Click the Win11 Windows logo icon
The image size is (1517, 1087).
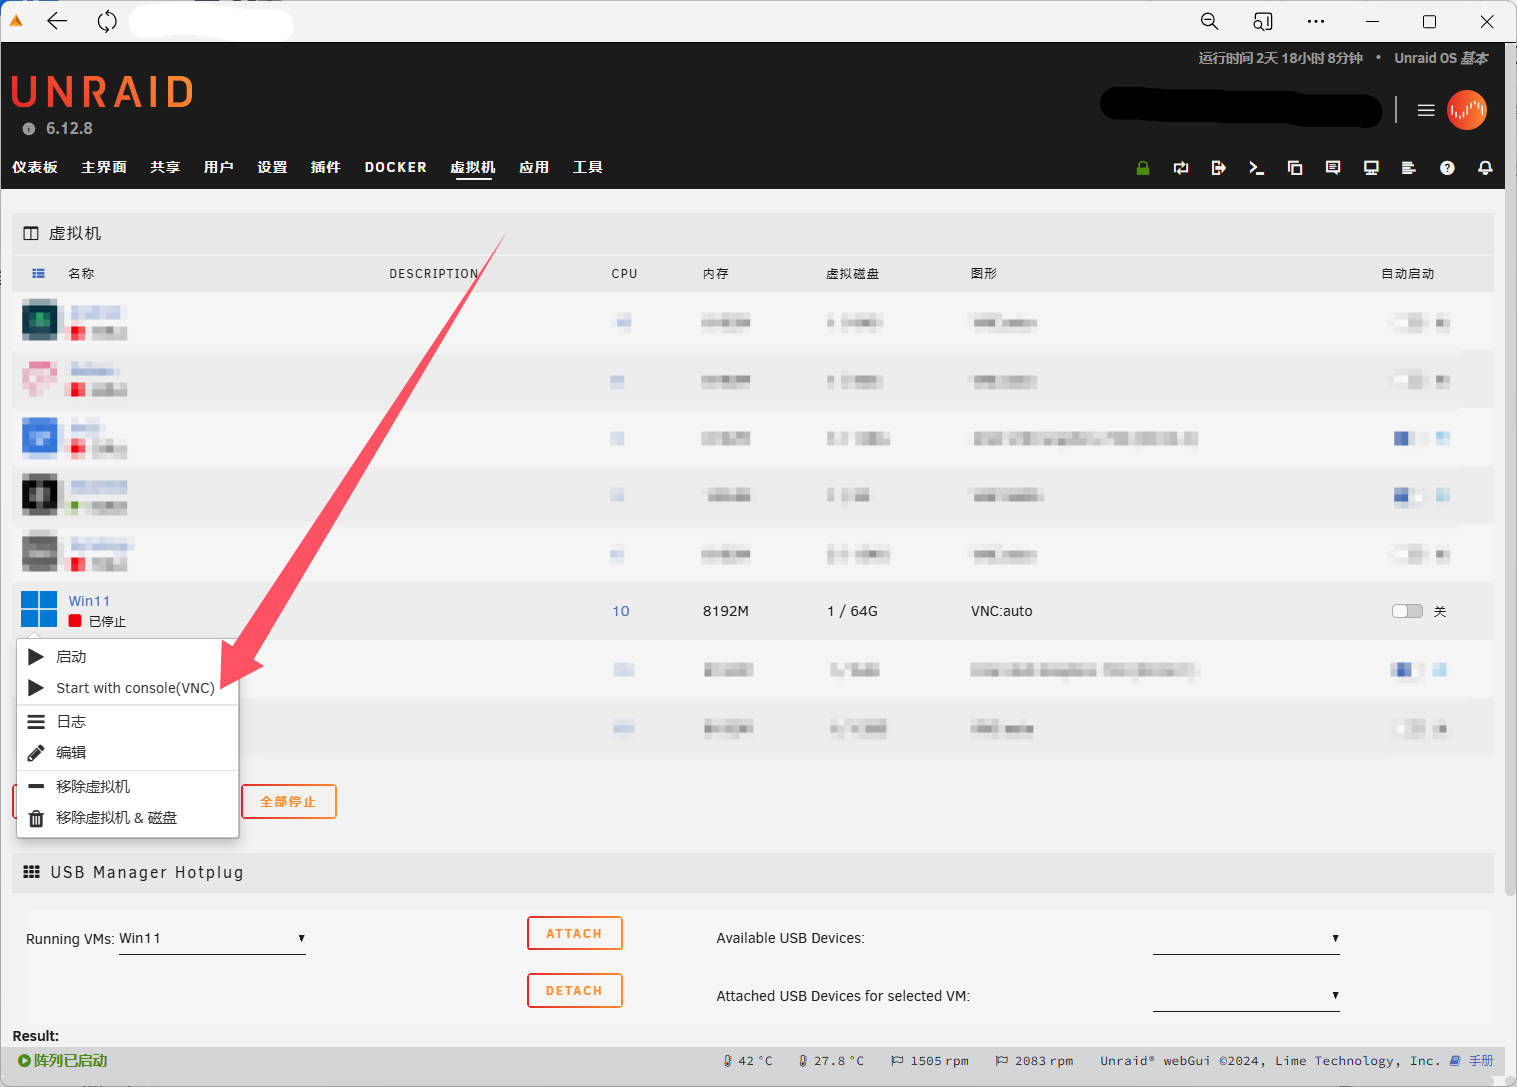click(39, 609)
